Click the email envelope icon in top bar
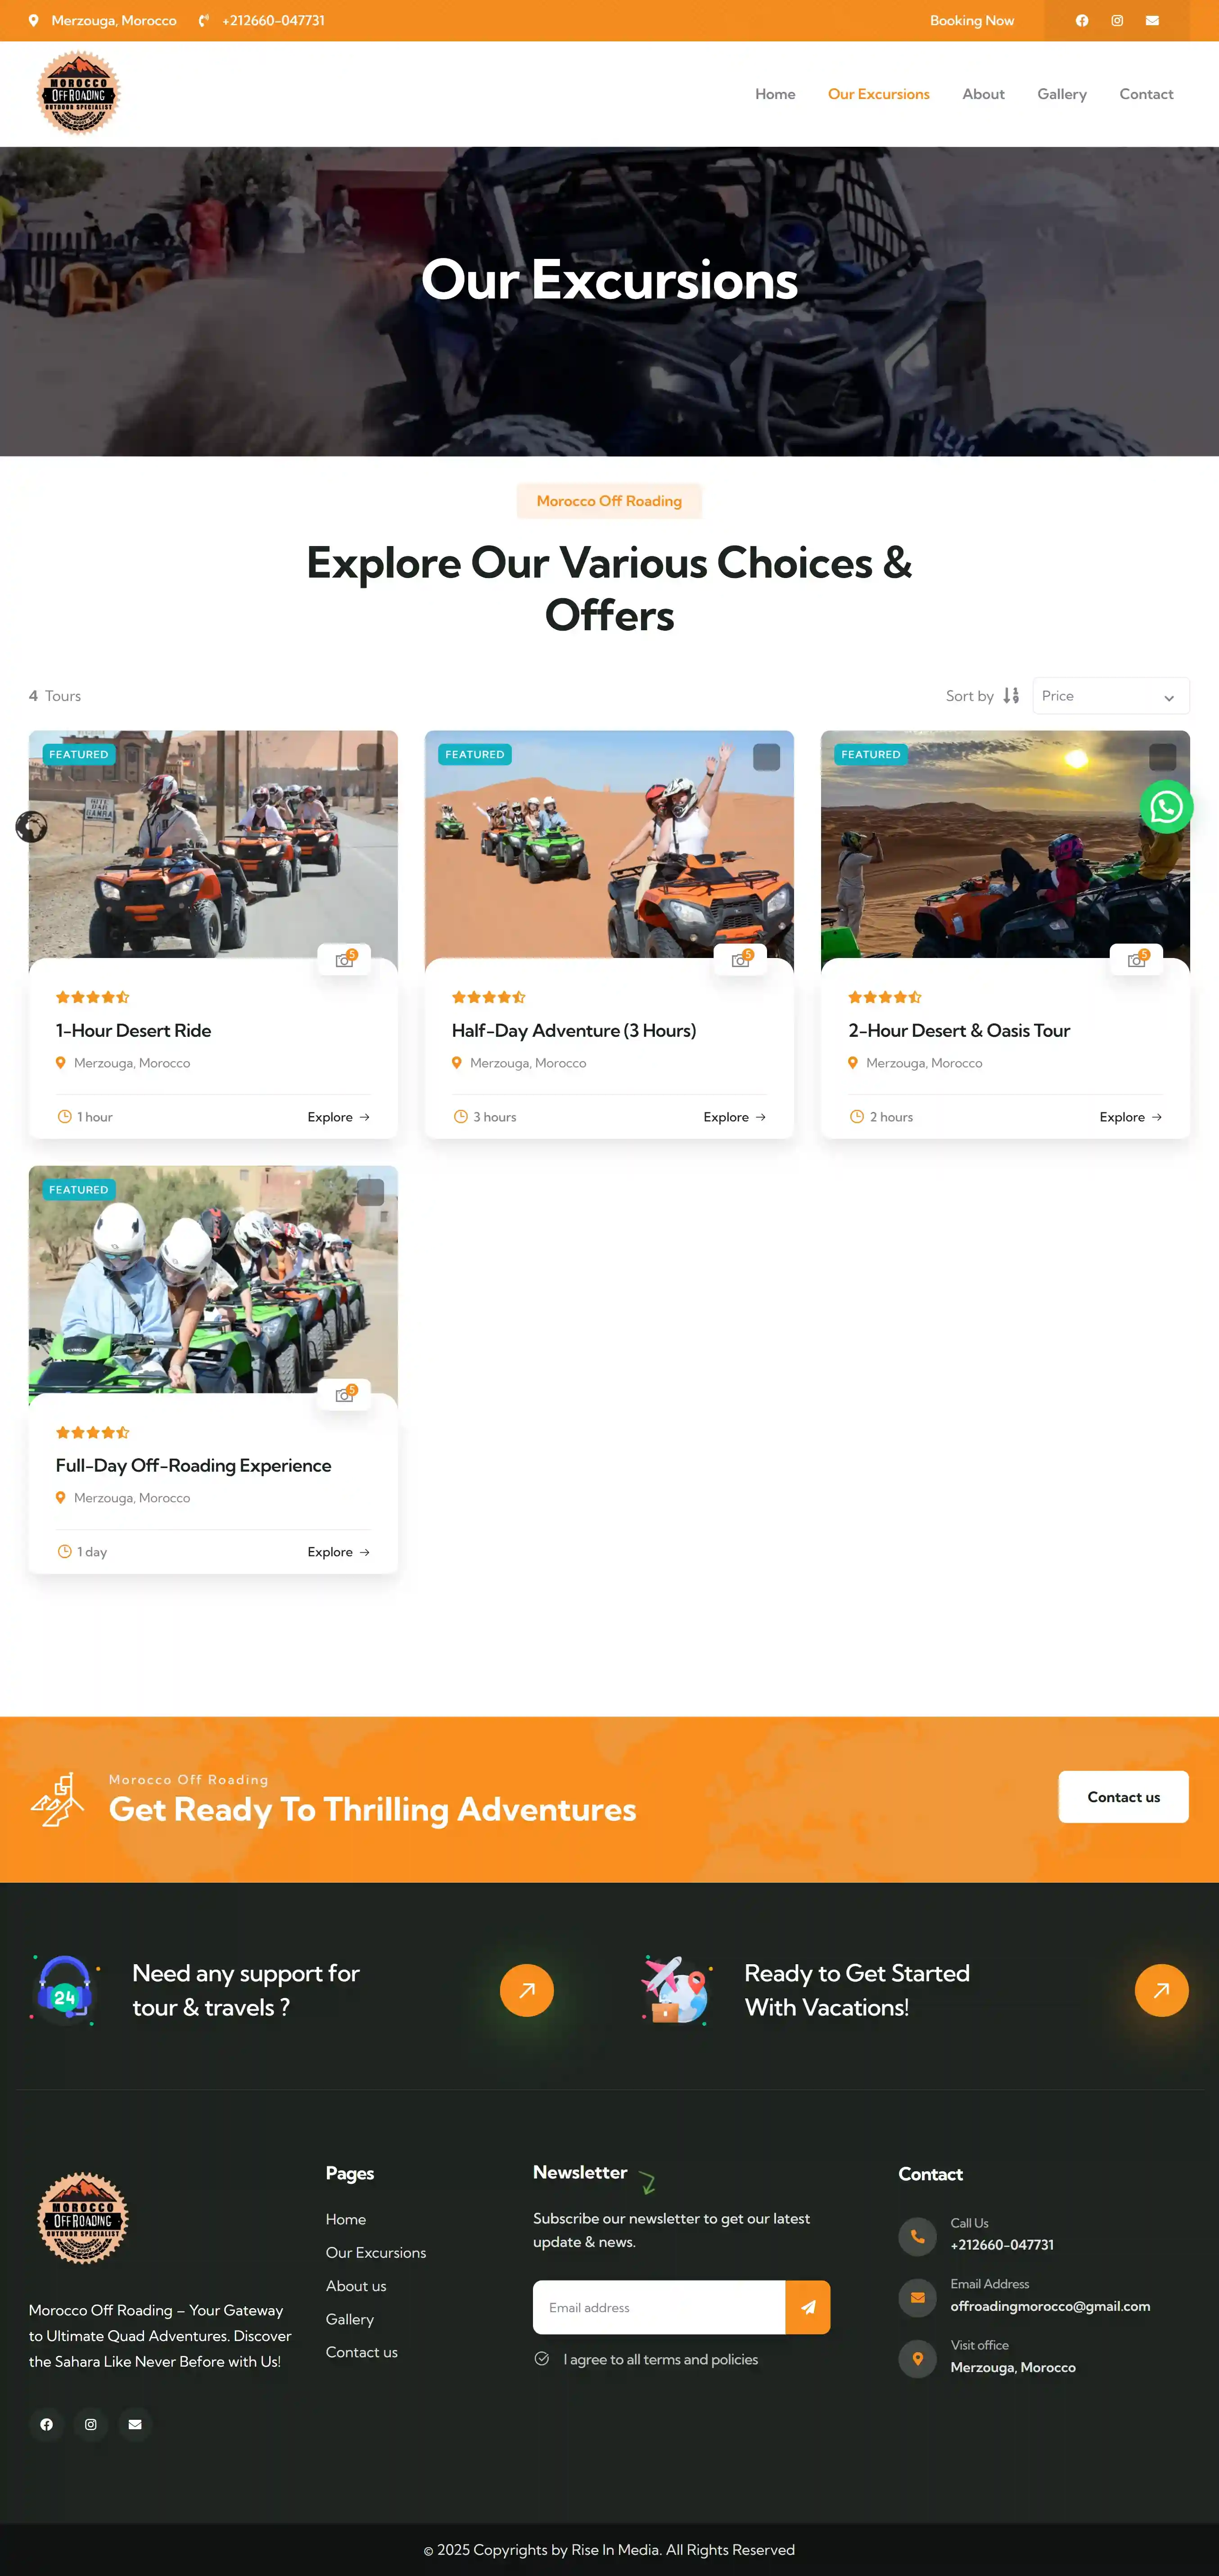Viewport: 1219px width, 2576px height. 1152,21
